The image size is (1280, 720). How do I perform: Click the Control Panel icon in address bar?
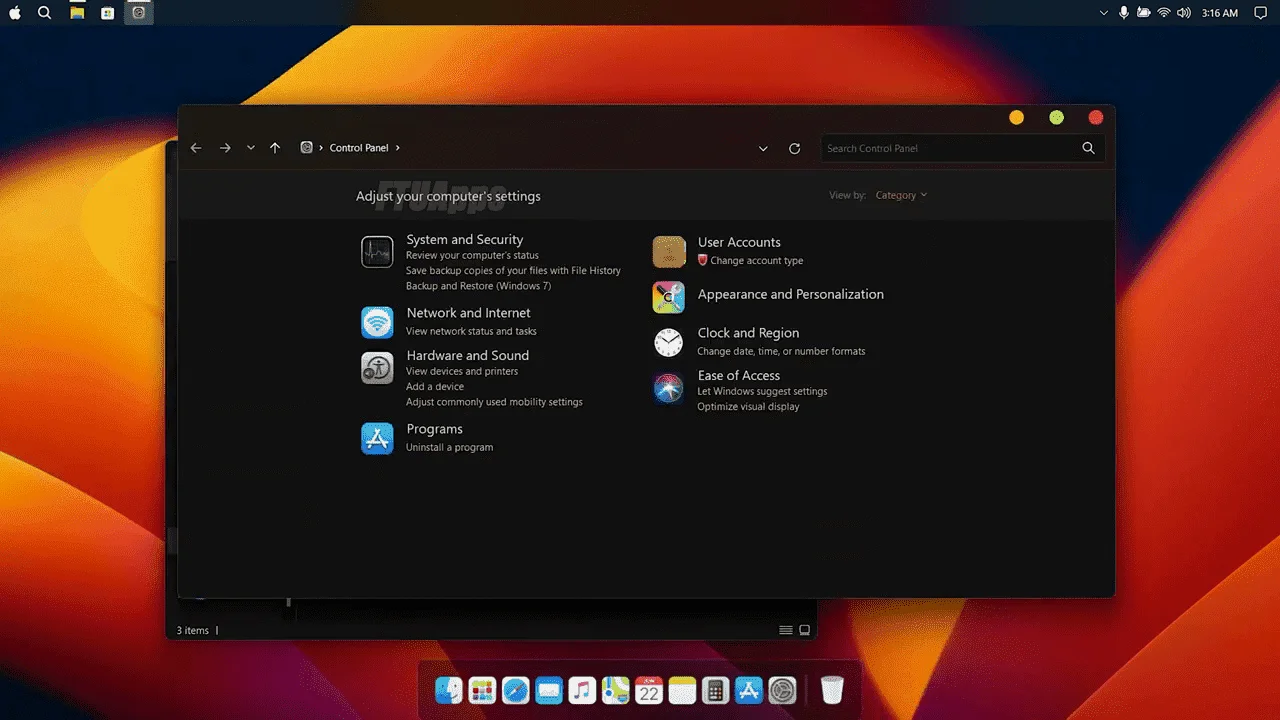click(307, 147)
